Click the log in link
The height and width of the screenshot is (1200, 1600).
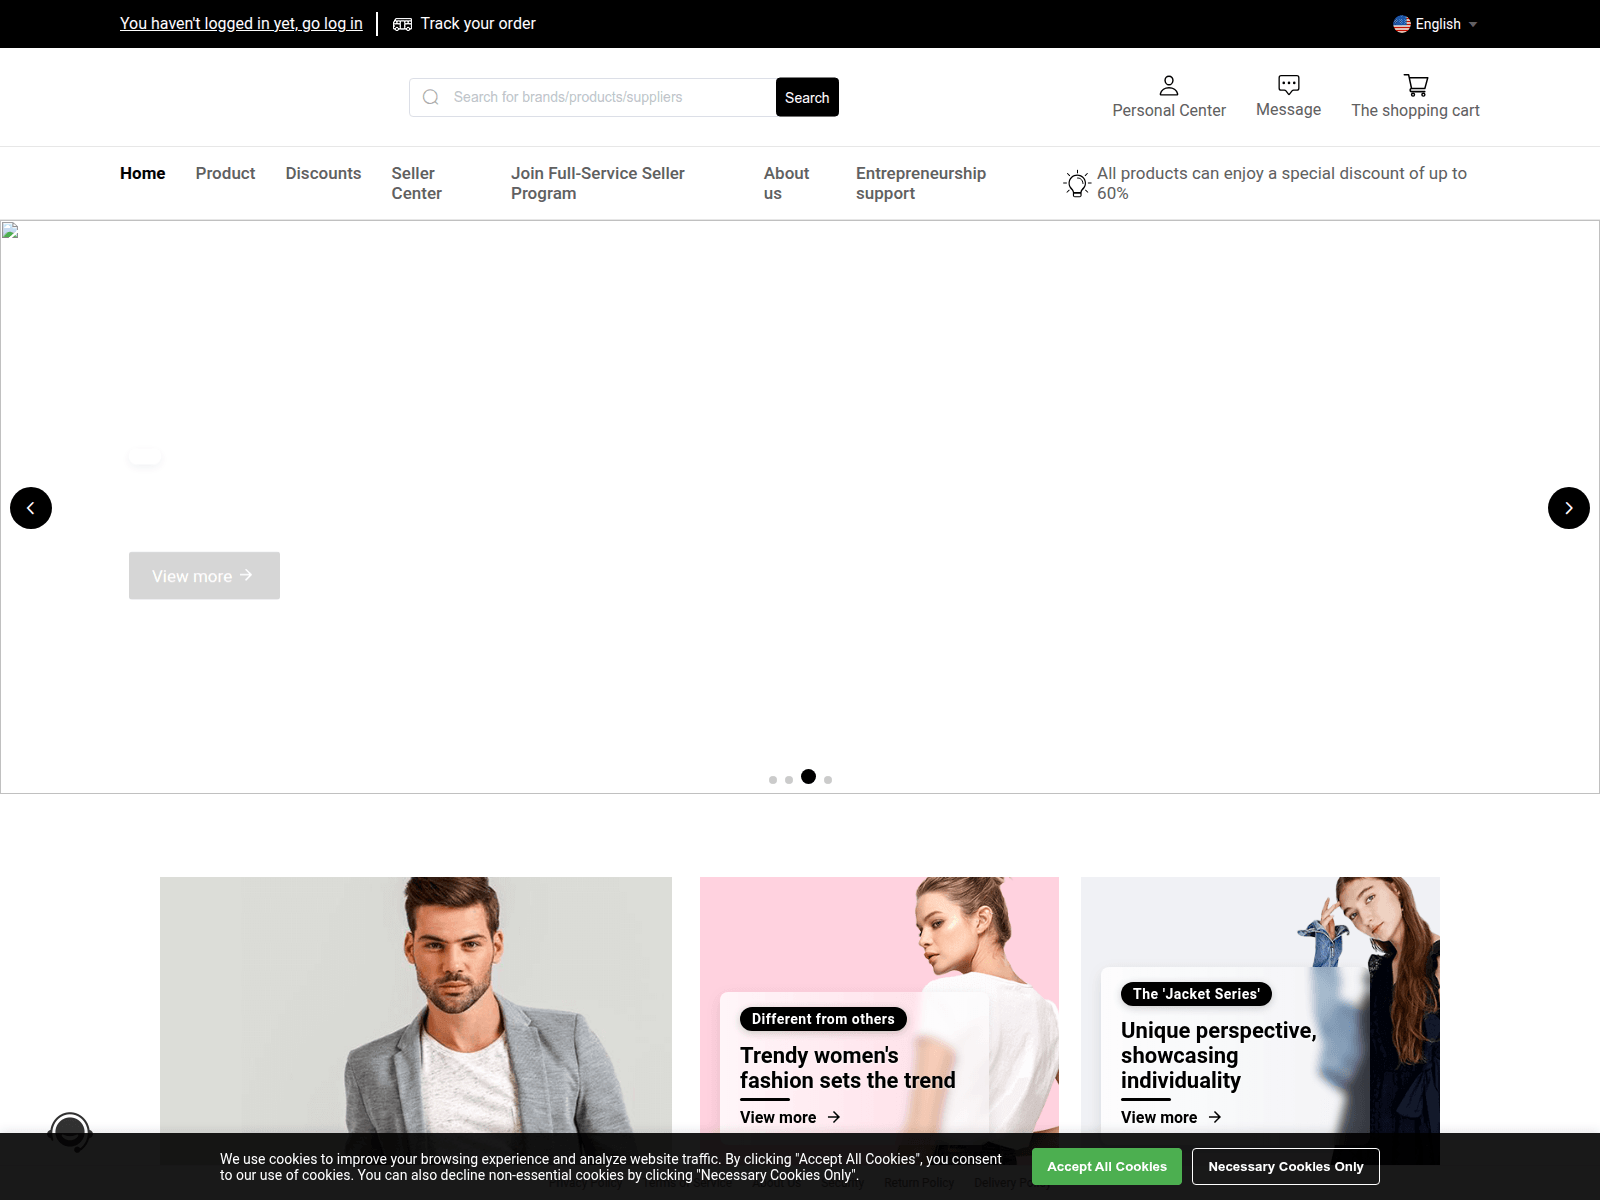coord(241,23)
